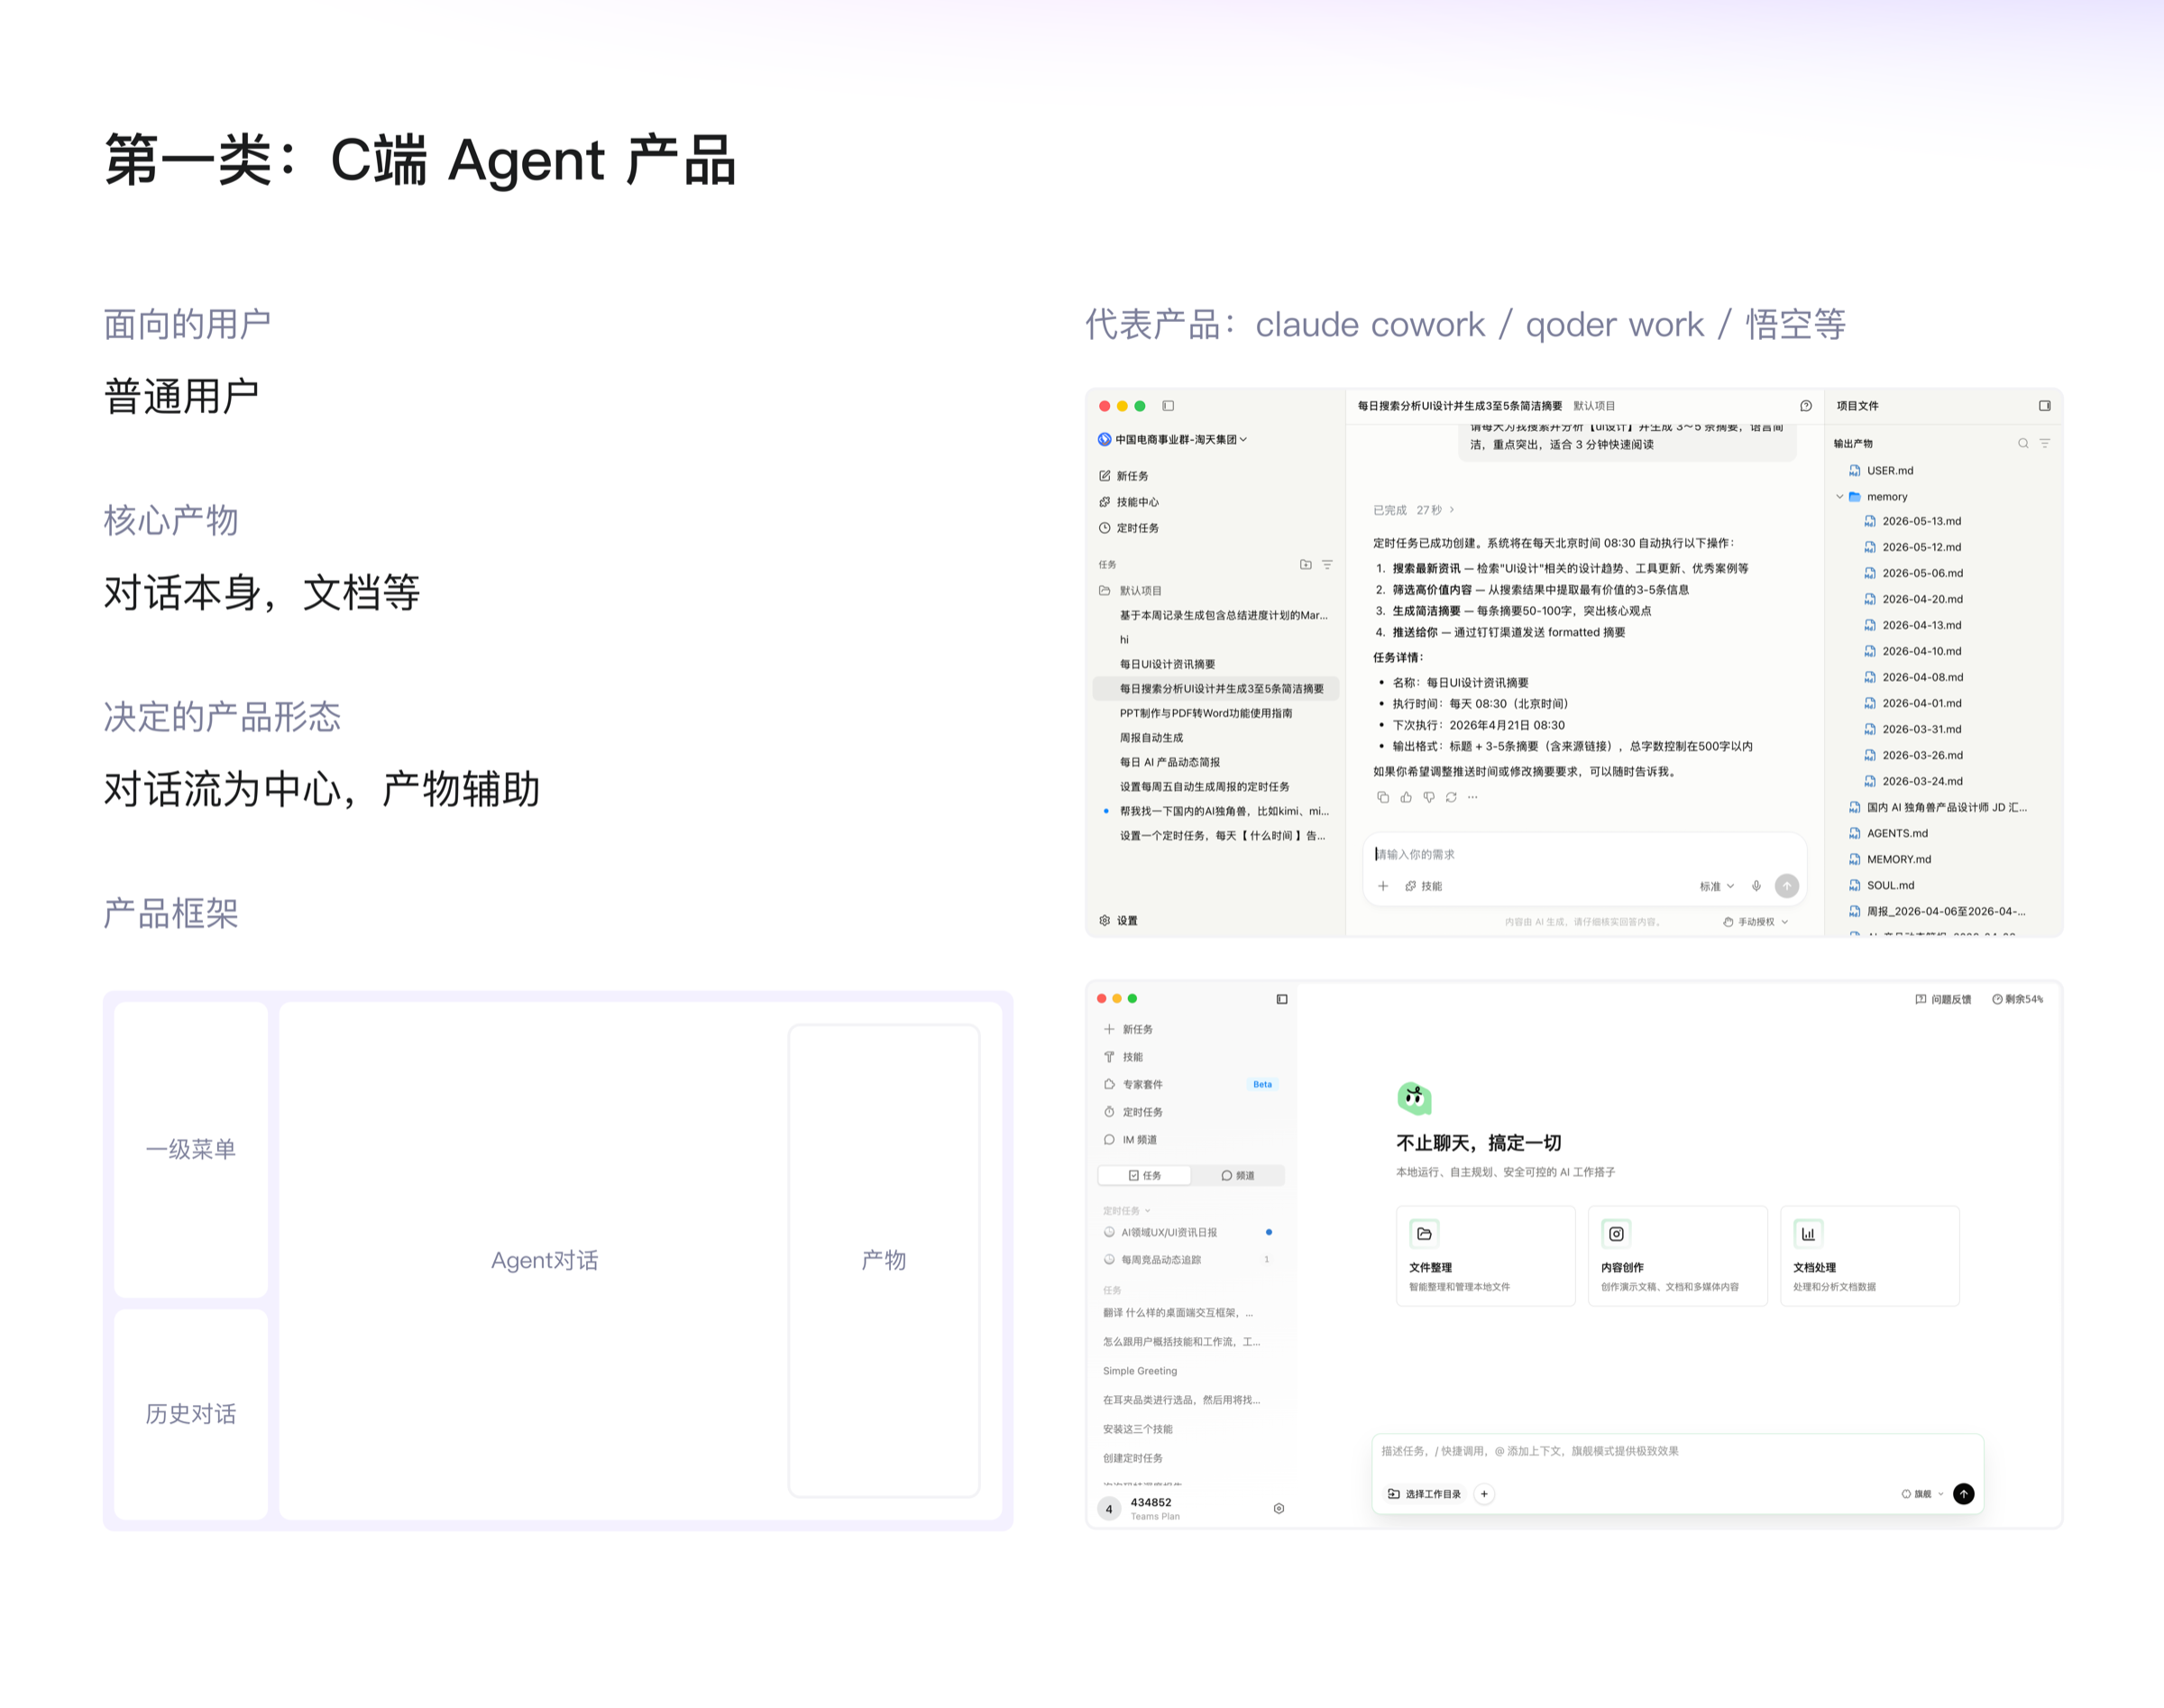Open the 旗舰 model dropdown
Image resolution: width=2164 pixels, height=1708 pixels.
[x=1923, y=1494]
